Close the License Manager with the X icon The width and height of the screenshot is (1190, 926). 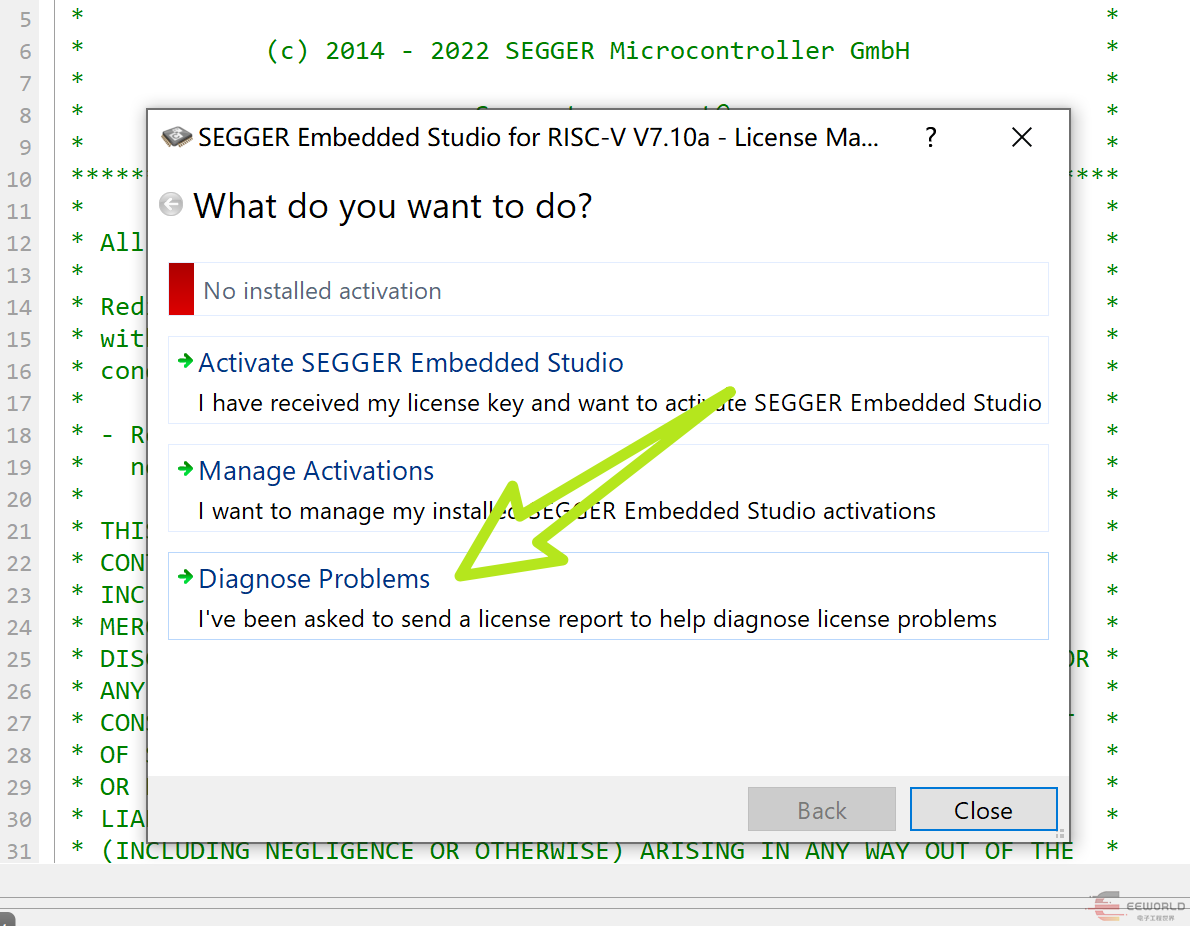(1021, 137)
